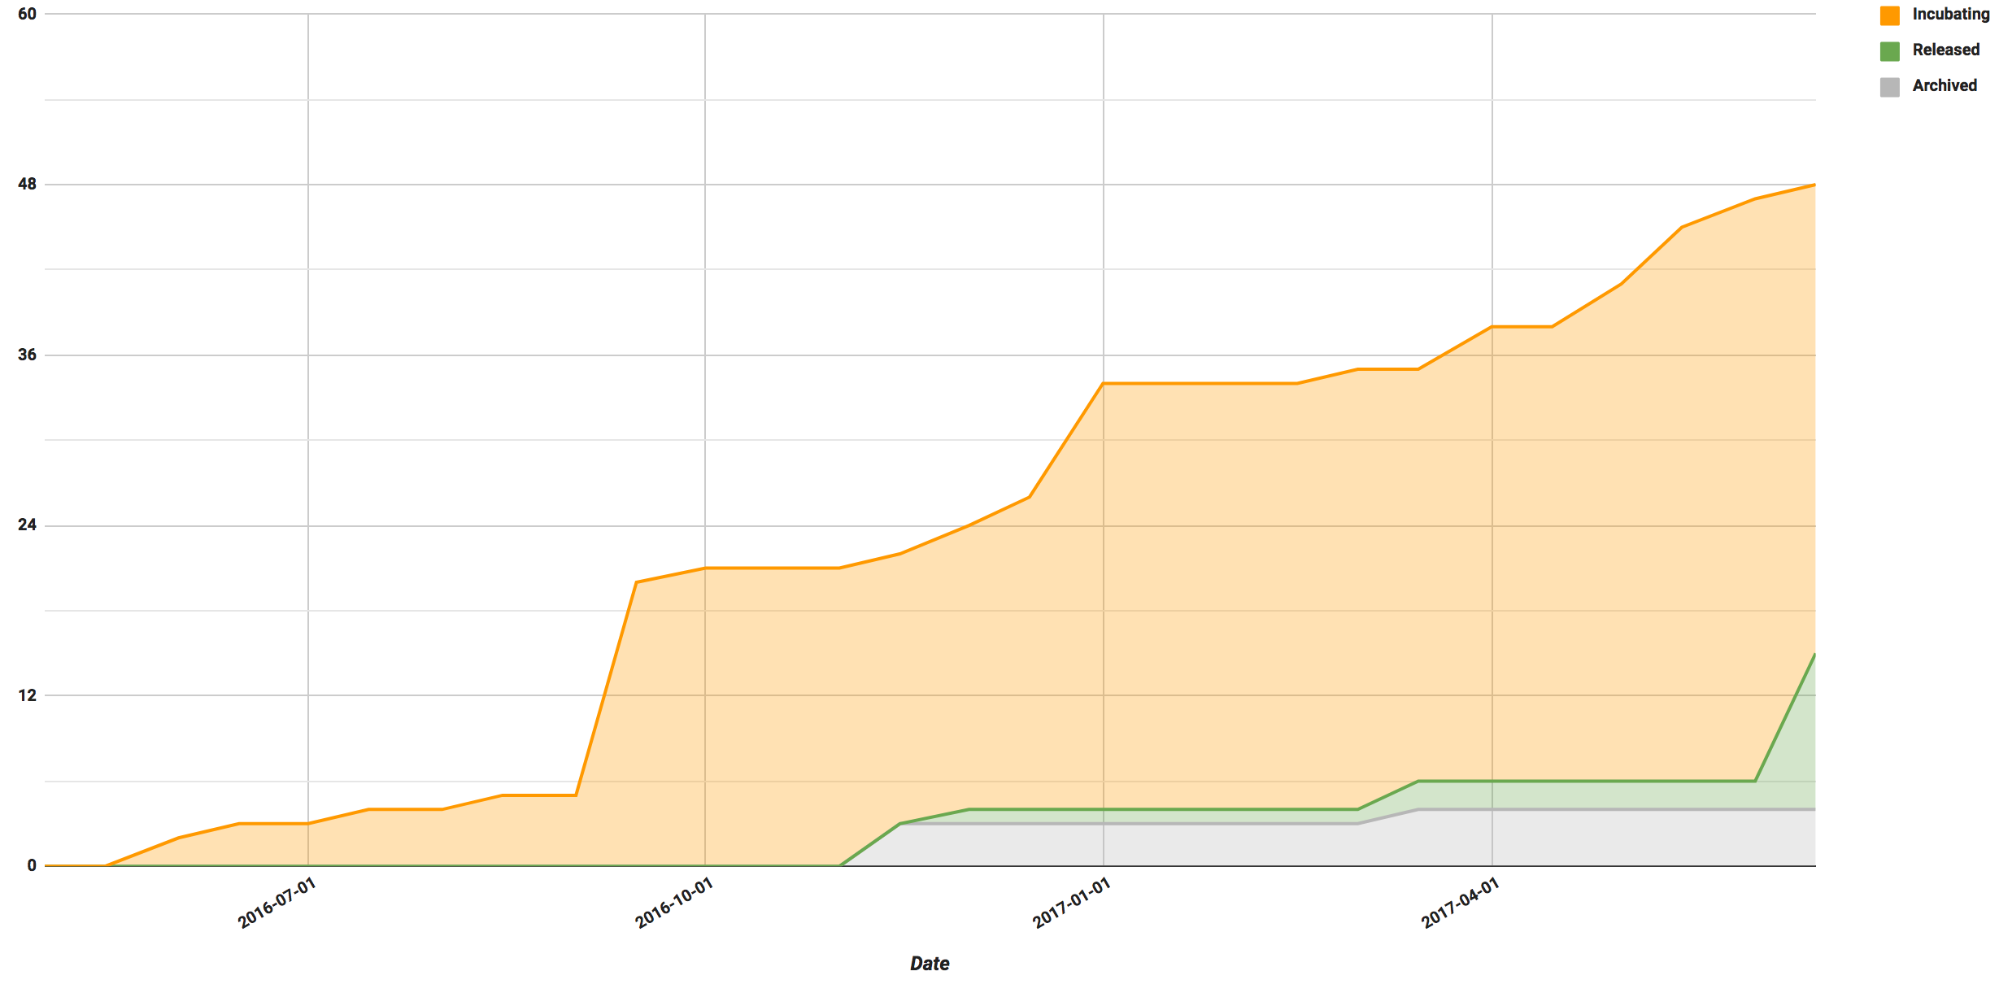Click the orange line point at 2017-01-01

[x=1103, y=383]
